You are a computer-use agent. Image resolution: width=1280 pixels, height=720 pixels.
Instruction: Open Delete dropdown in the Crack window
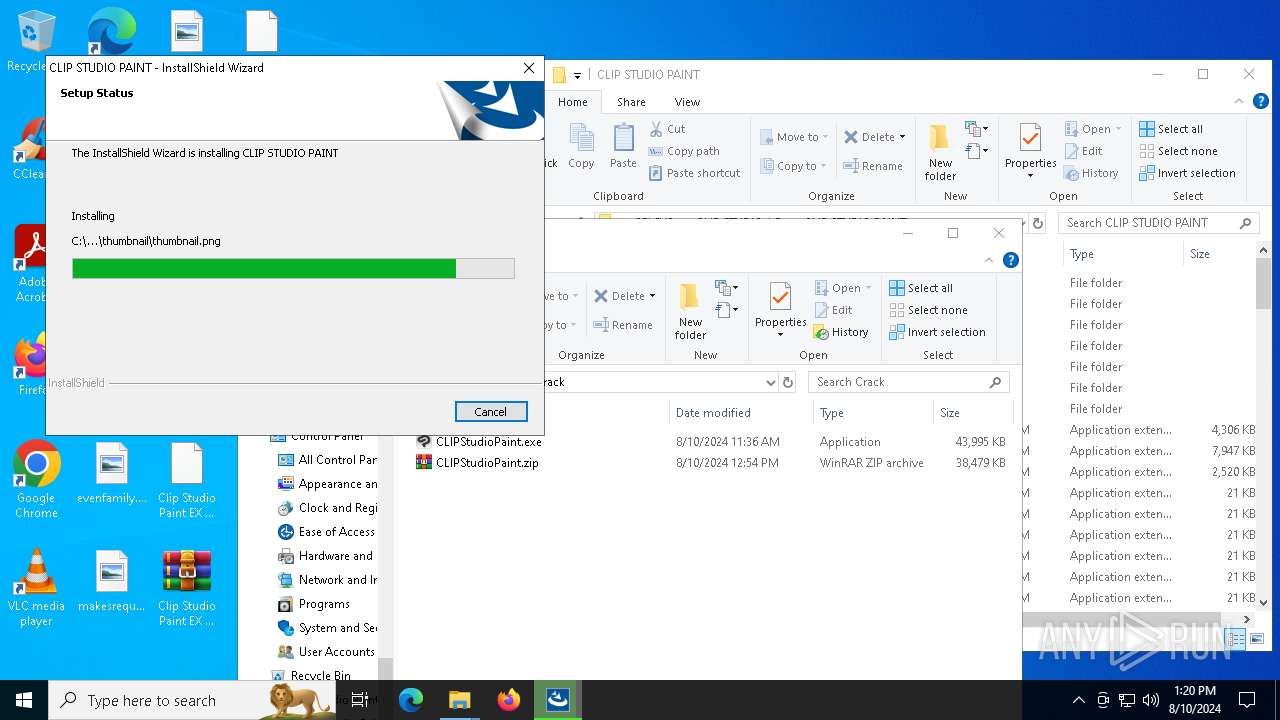click(624, 296)
